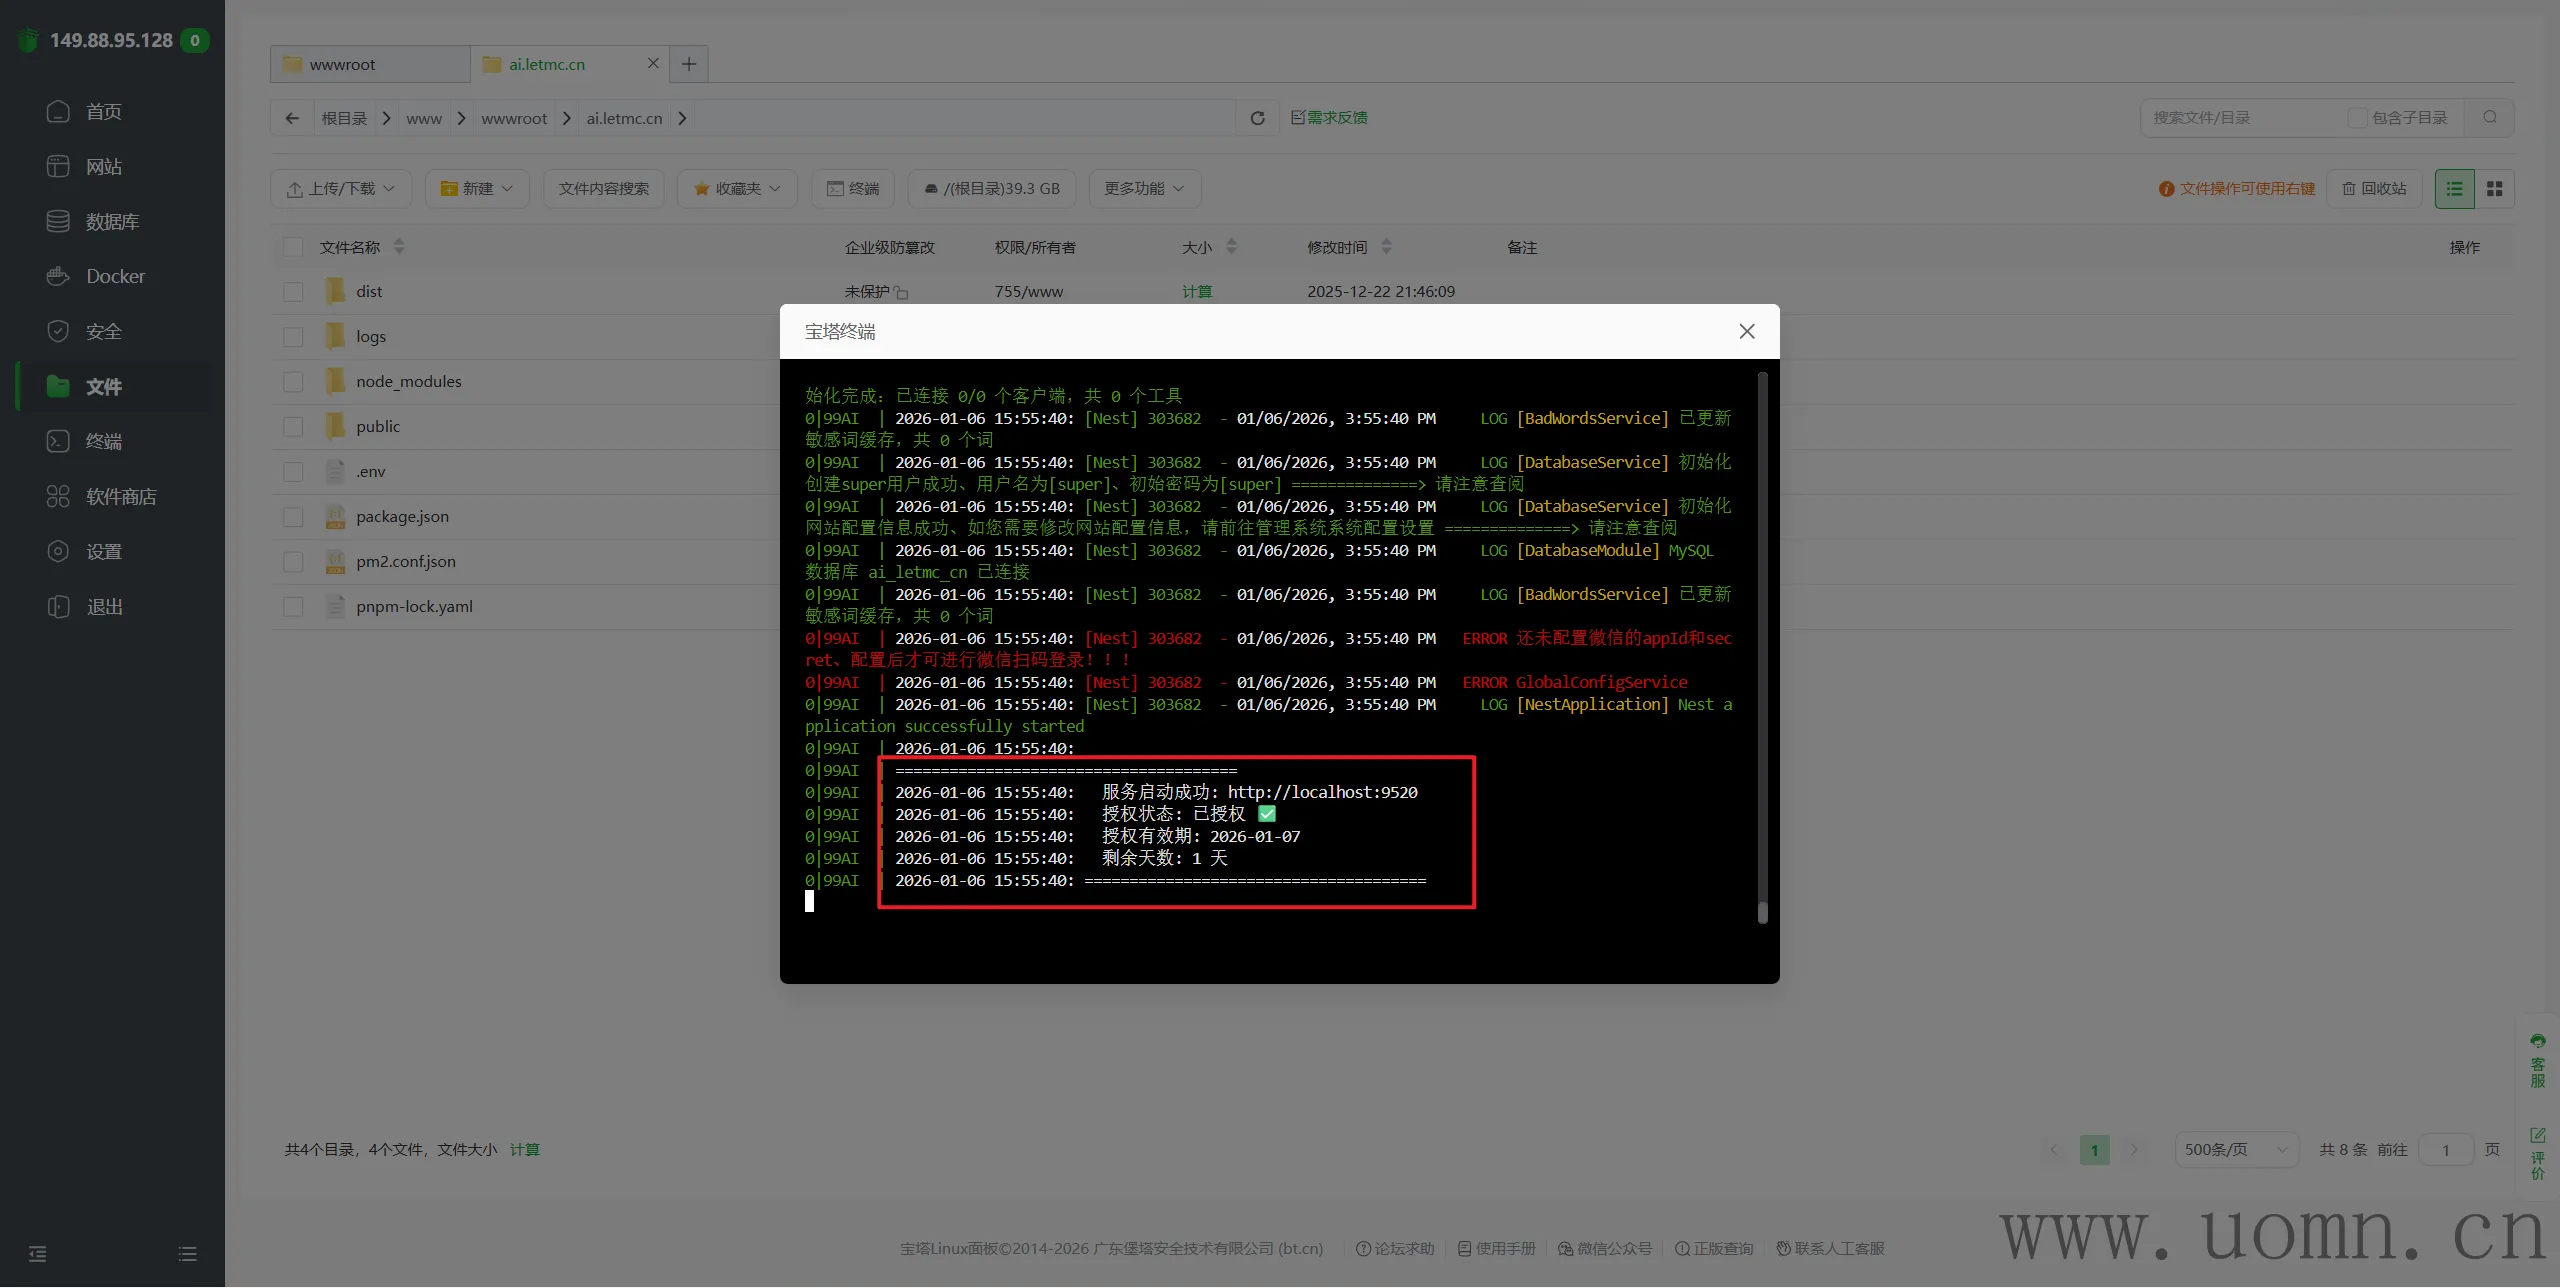Open Docker from the sidebar

pyautogui.click(x=115, y=276)
